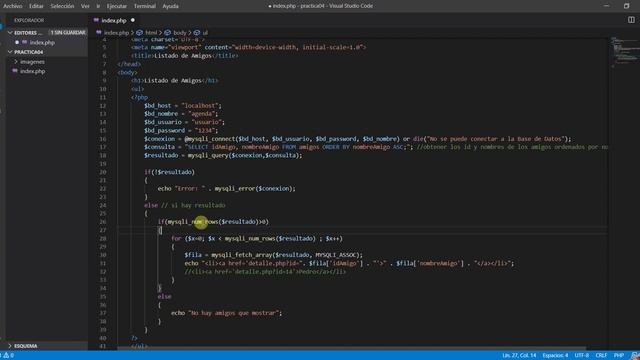Click the EXPLORADOR panel title
This screenshot has width=640, height=360.
29,20
